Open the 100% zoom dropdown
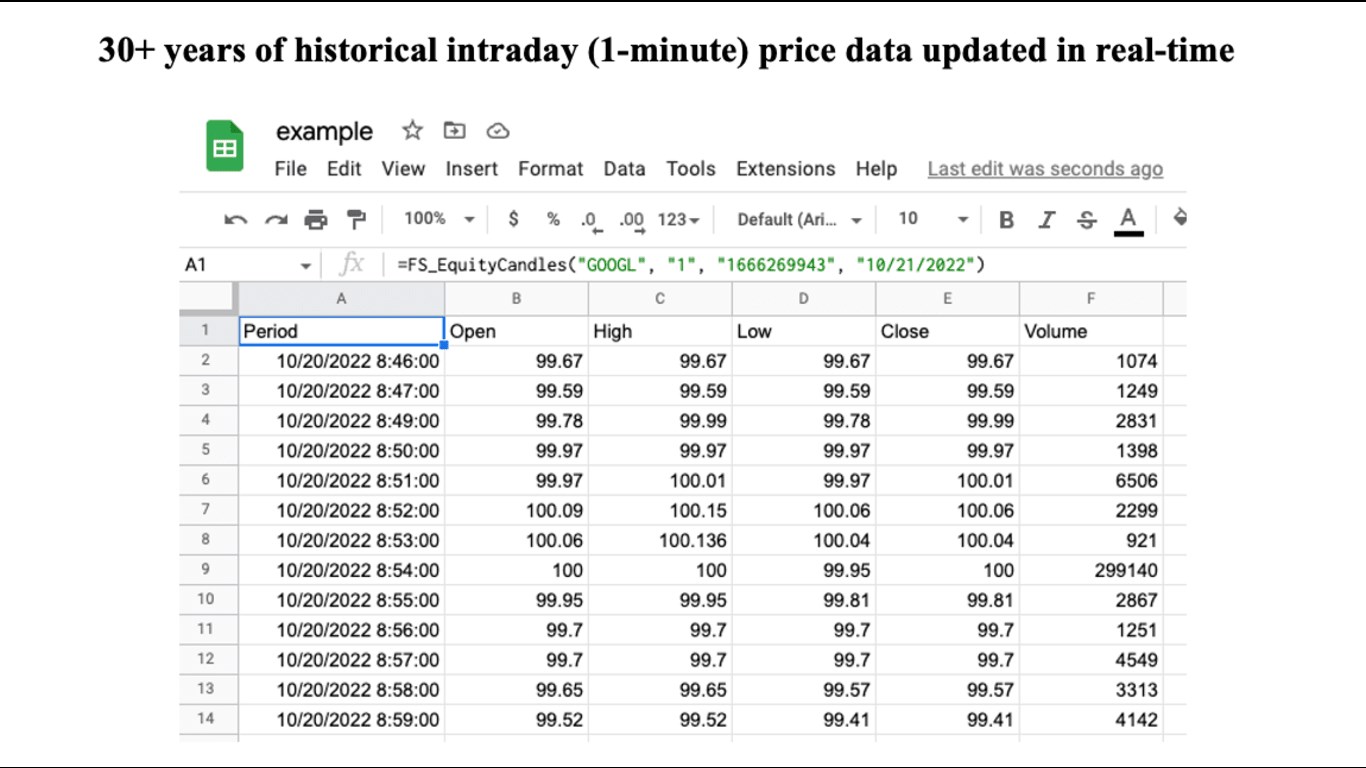Image resolution: width=1366 pixels, height=768 pixels. tap(439, 219)
